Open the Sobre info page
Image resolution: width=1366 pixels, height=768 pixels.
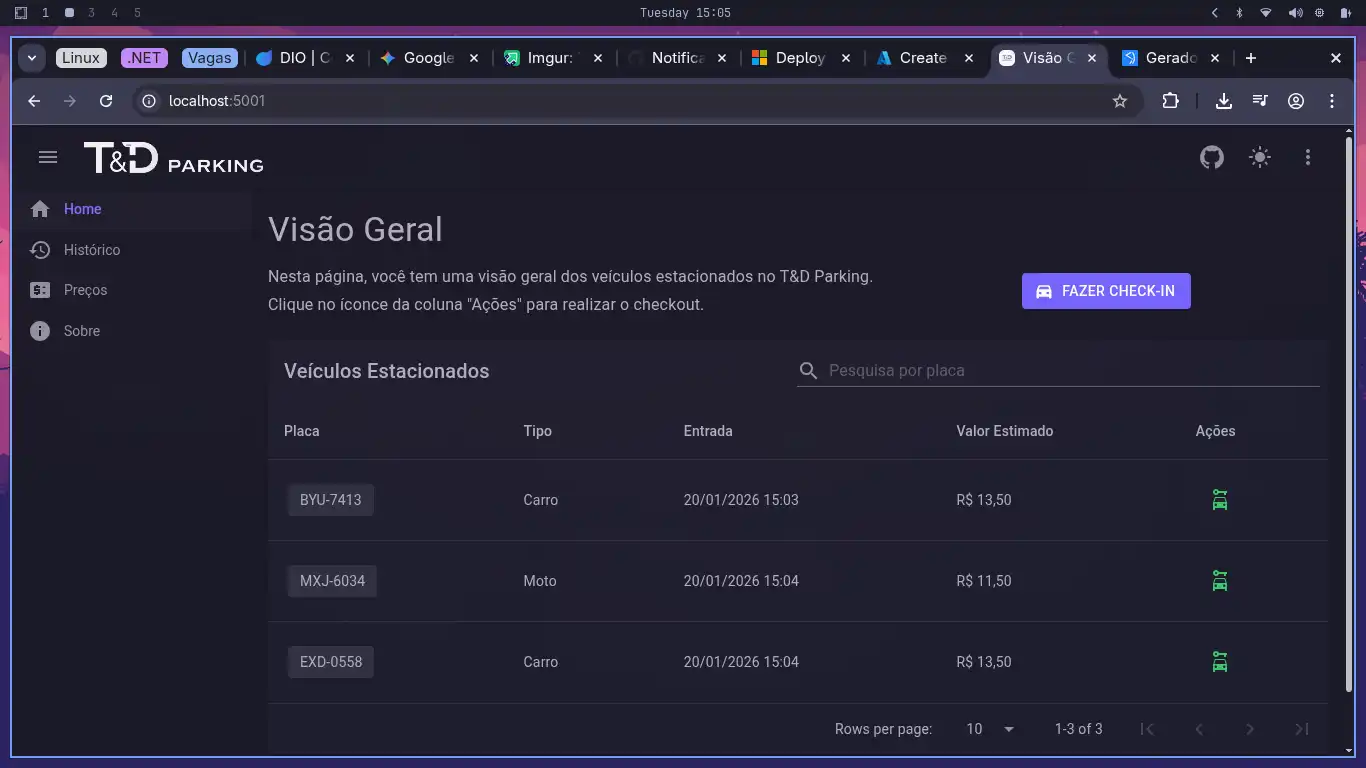coord(81,331)
